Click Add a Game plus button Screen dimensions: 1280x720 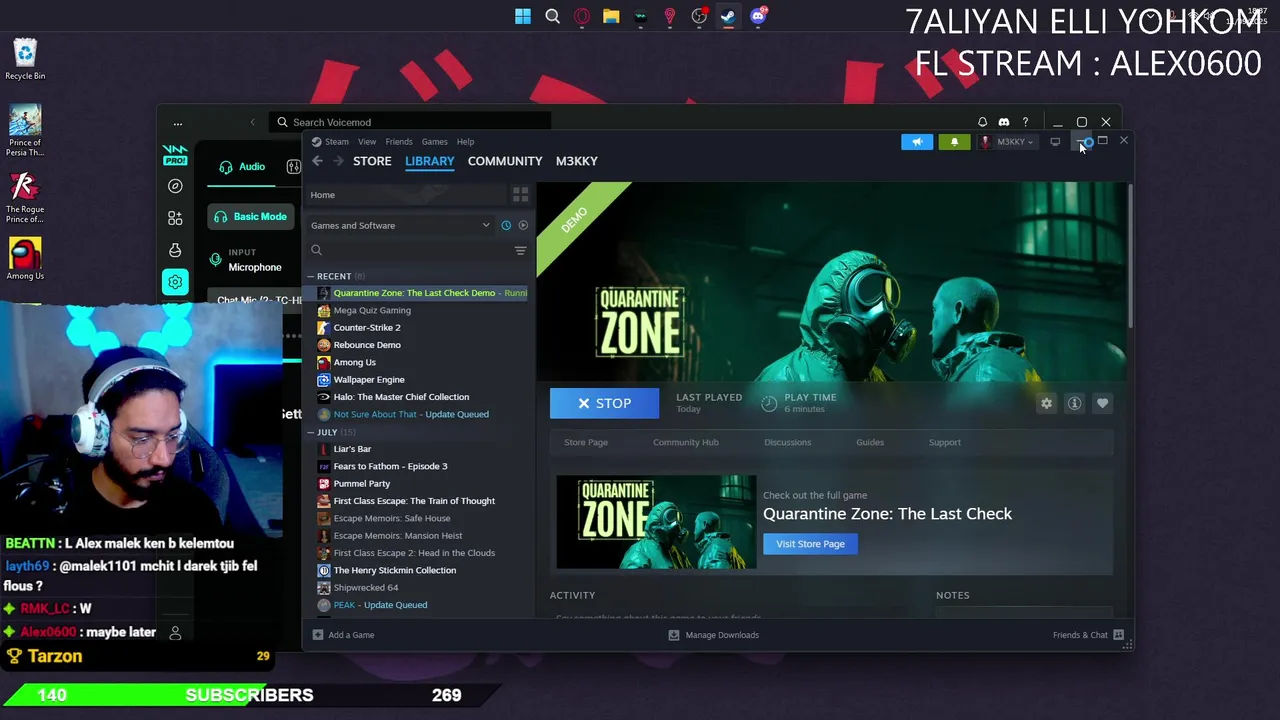point(343,635)
